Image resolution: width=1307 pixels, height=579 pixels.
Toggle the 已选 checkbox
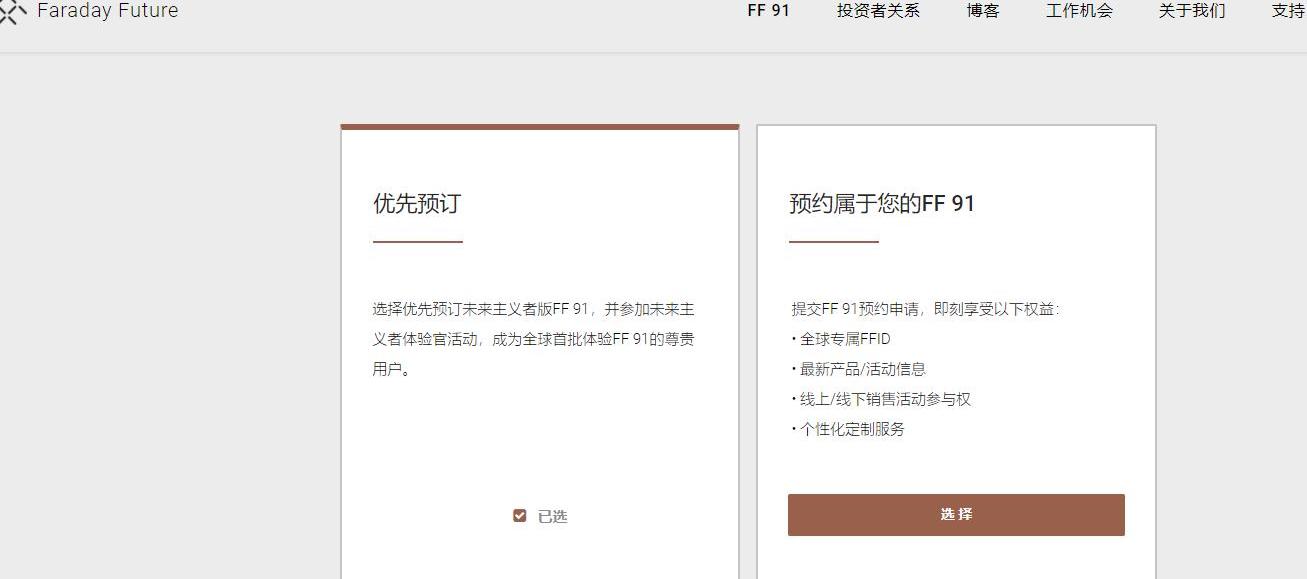520,516
